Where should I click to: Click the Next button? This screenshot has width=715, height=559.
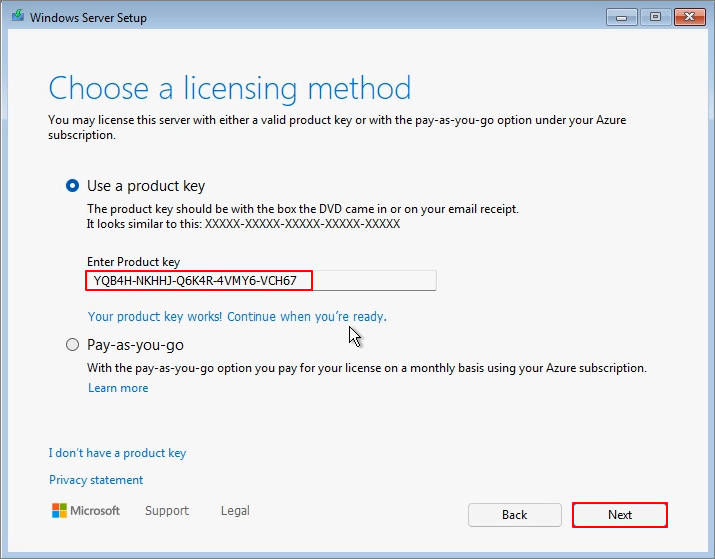620,515
